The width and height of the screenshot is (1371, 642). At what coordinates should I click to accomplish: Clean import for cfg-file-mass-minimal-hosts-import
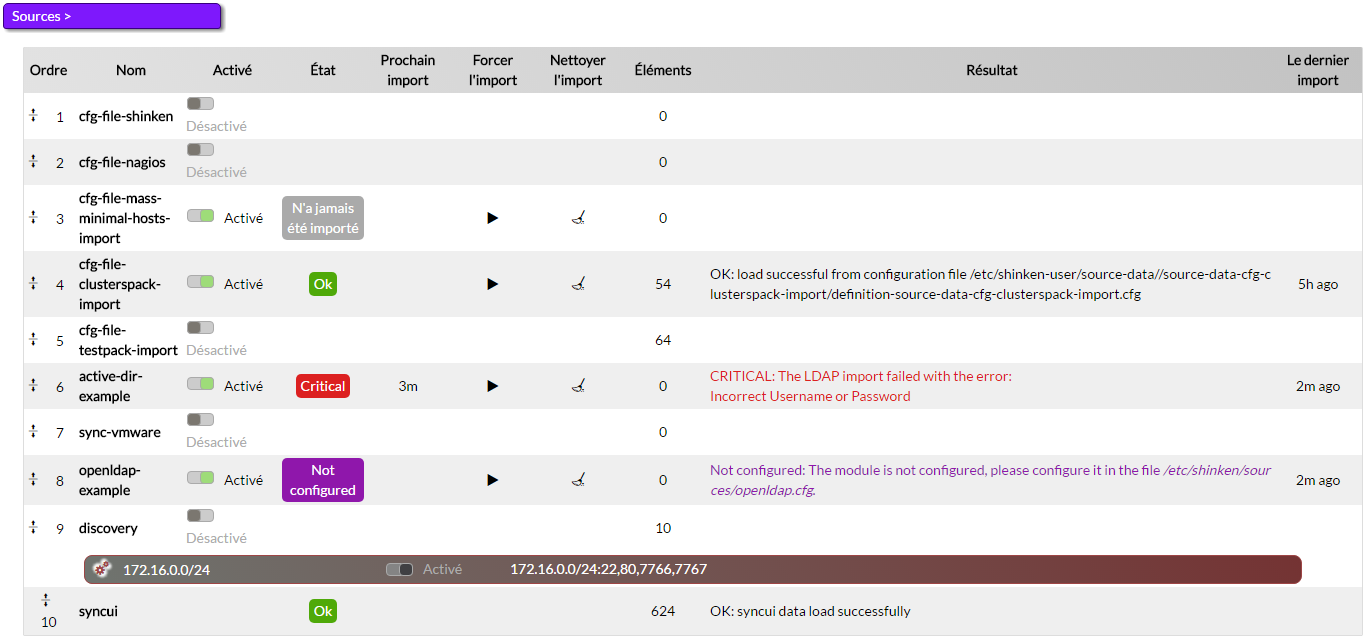pos(578,217)
